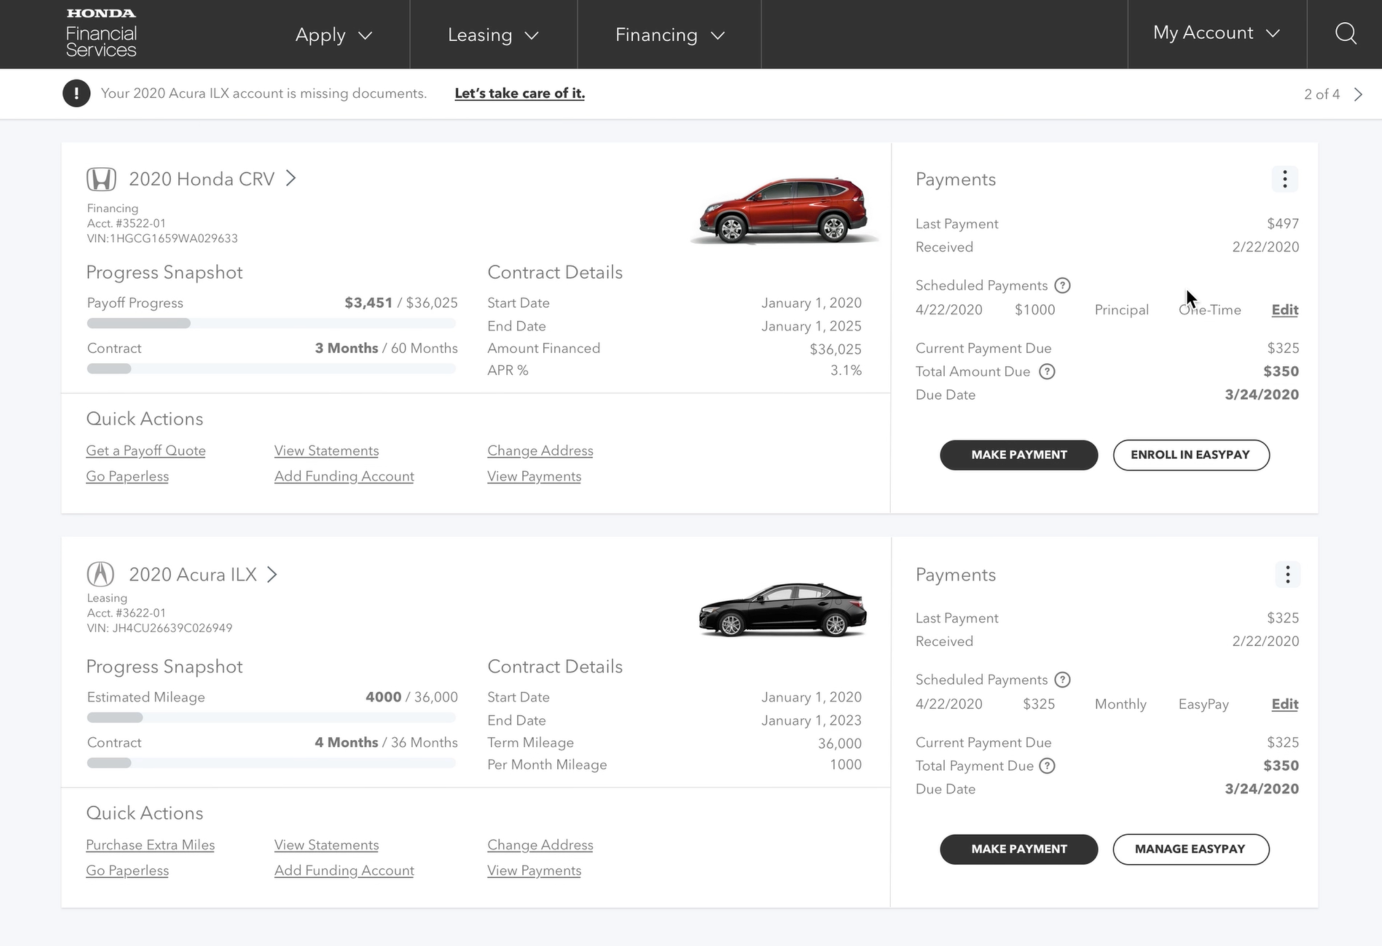Click the '4000 / 36,000' mileage value
Viewport: 1382px width, 946px height.
click(412, 697)
